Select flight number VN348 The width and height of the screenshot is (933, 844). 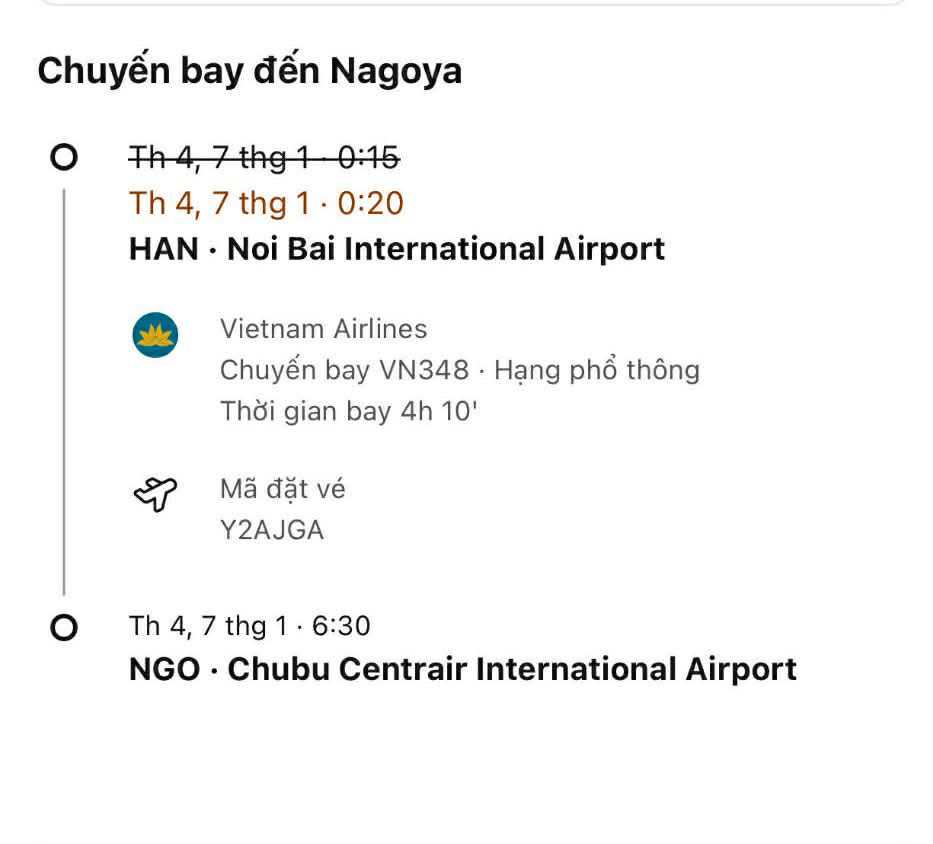423,370
